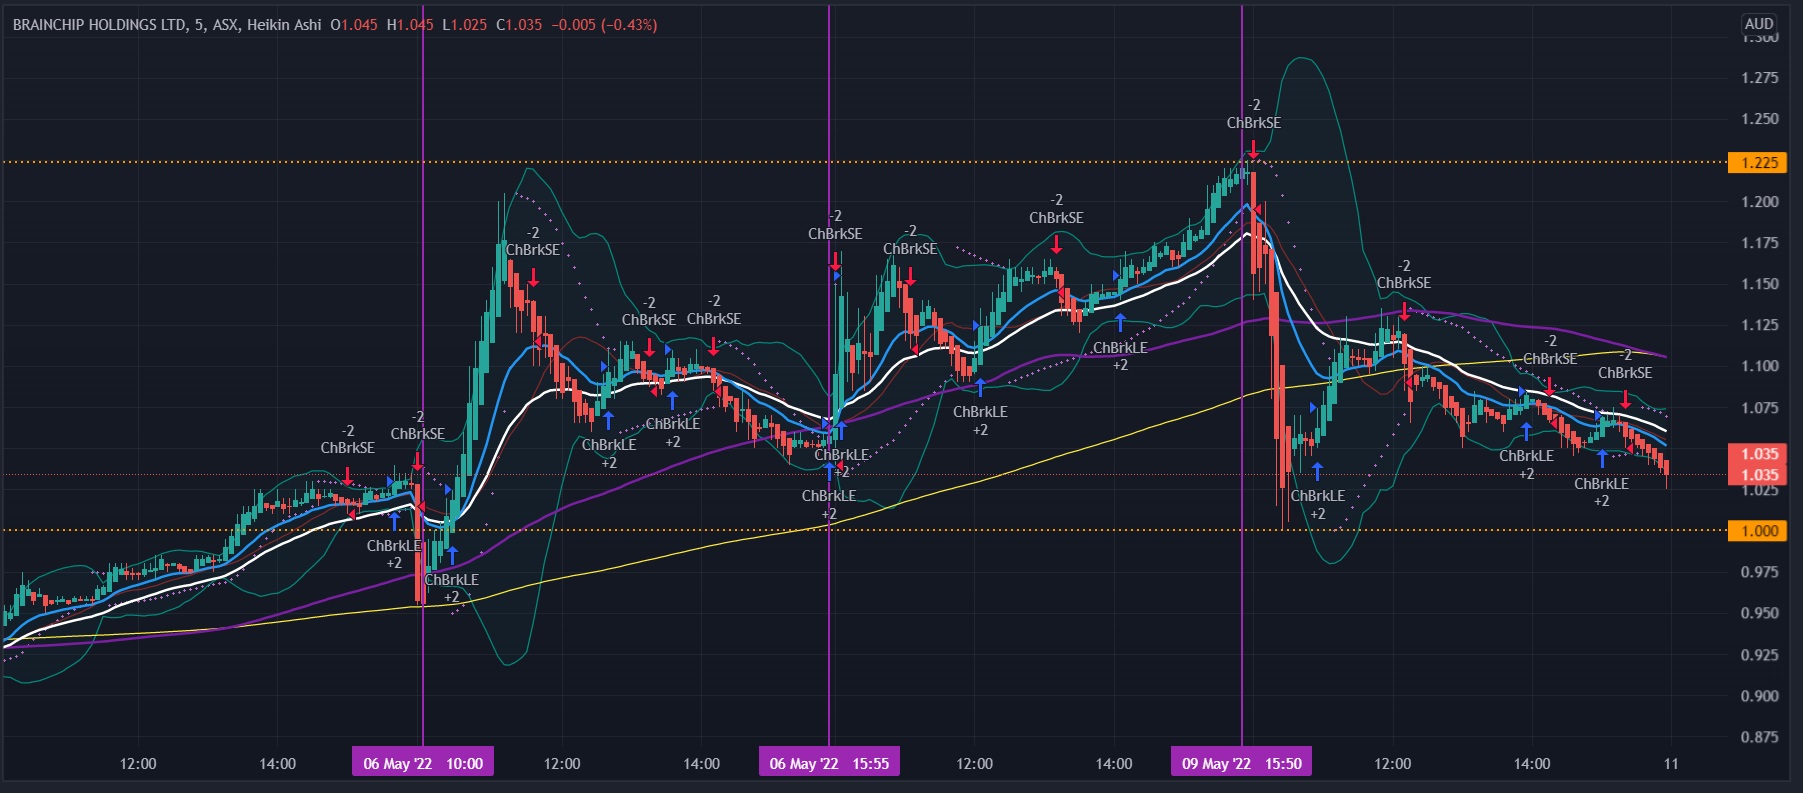The height and width of the screenshot is (793, 1803).
Task: Click the red sell arrow at the 1.225 peak
Action: [1253, 149]
